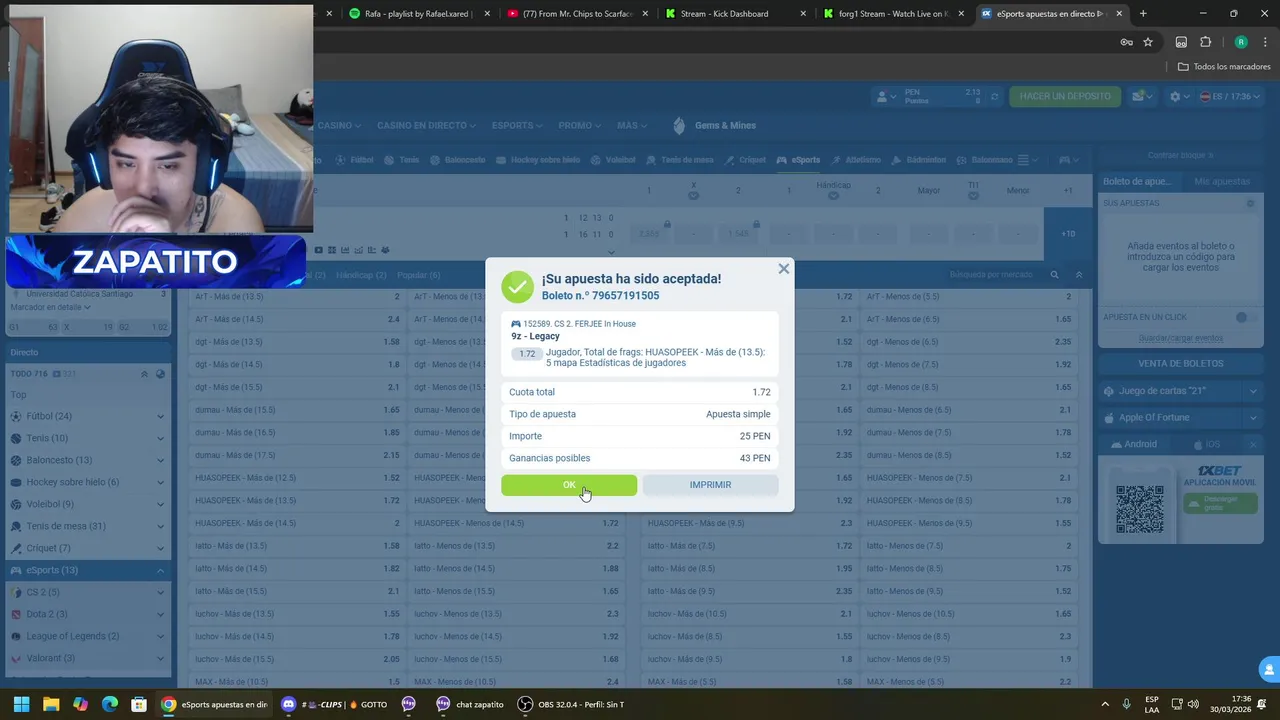
Task: Select the Tenis sport tab
Action: coord(402,160)
